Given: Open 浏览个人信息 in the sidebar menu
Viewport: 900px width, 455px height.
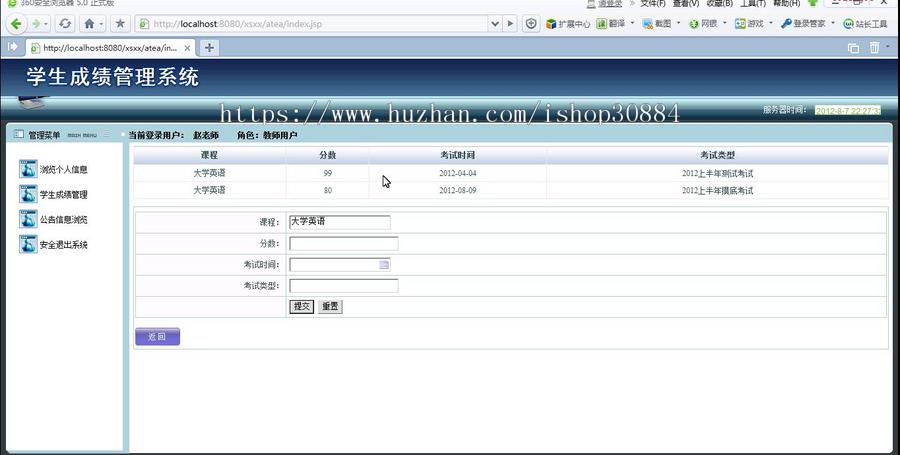Looking at the screenshot, I should (64, 169).
